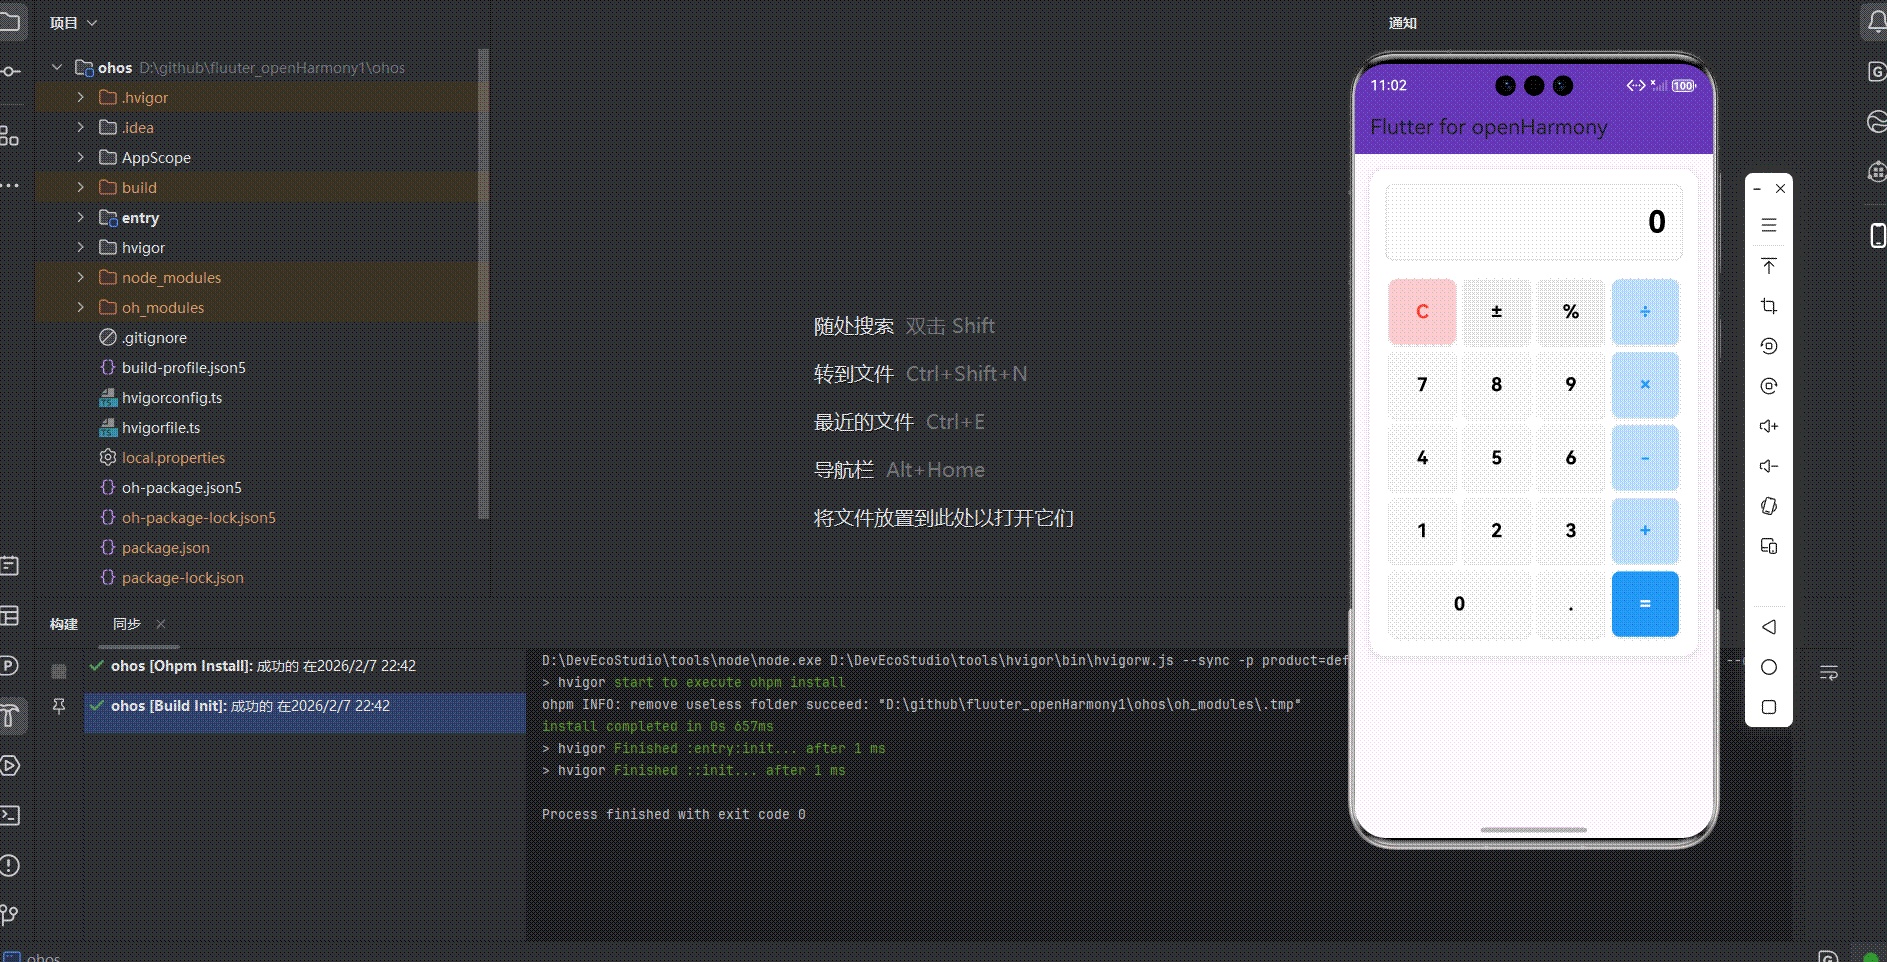Minimize the emulator toolbar panel

1757,188
